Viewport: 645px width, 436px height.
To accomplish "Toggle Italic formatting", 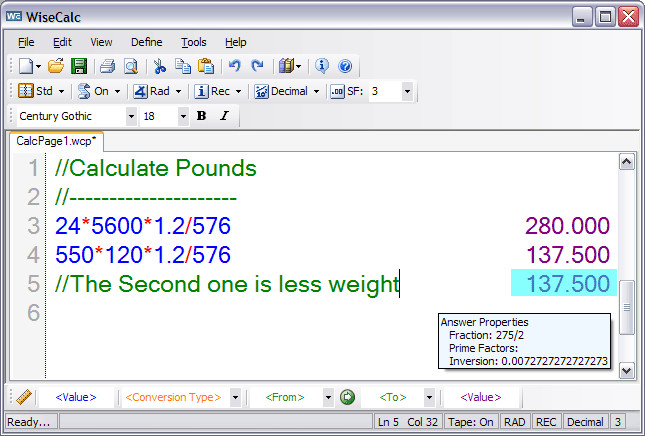I will click(x=224, y=116).
